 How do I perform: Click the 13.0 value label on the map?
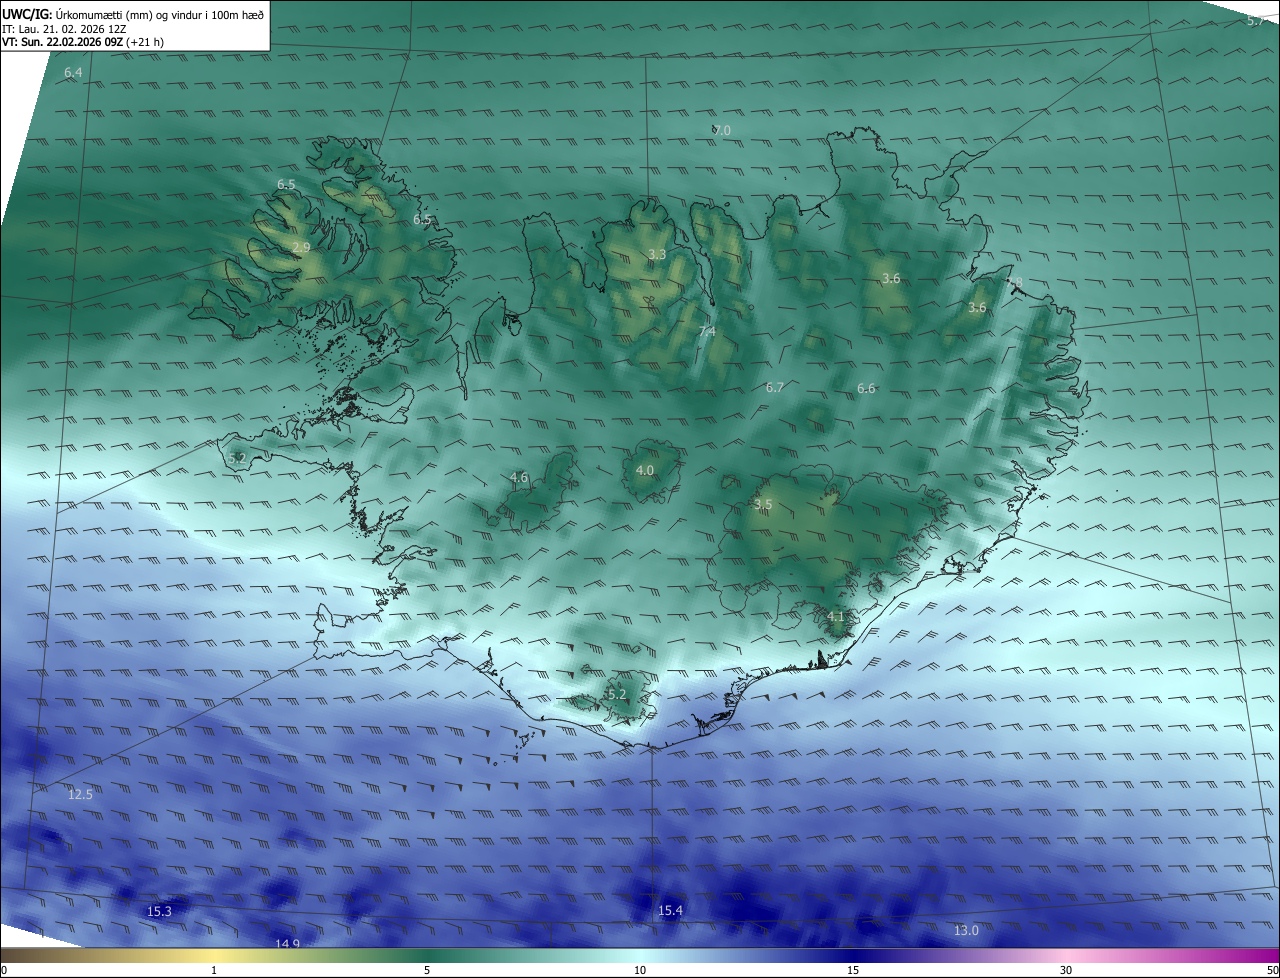pos(966,931)
